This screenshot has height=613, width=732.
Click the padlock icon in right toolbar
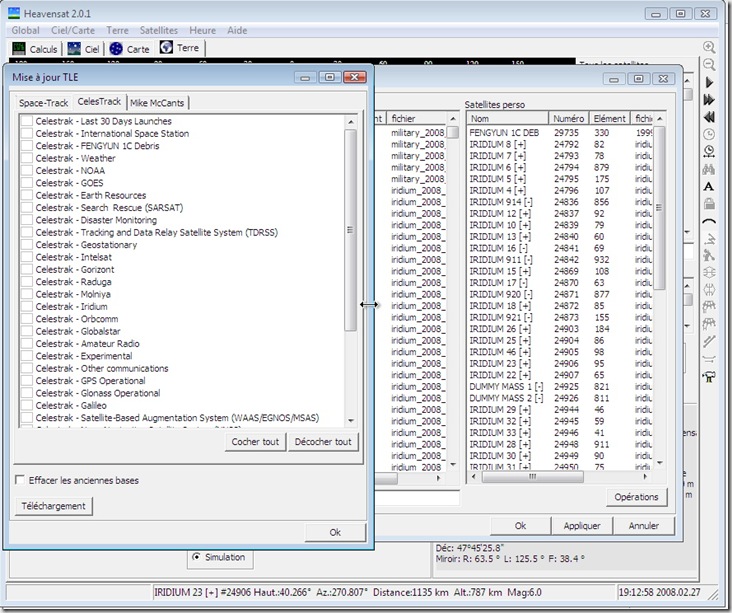pos(709,204)
